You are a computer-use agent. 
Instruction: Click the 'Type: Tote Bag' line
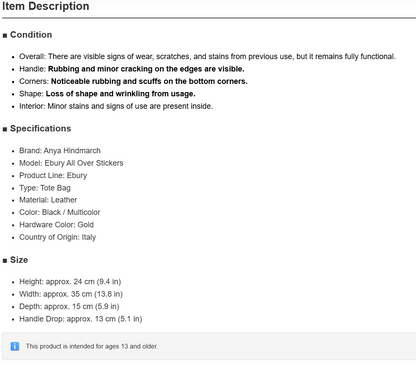click(x=45, y=188)
